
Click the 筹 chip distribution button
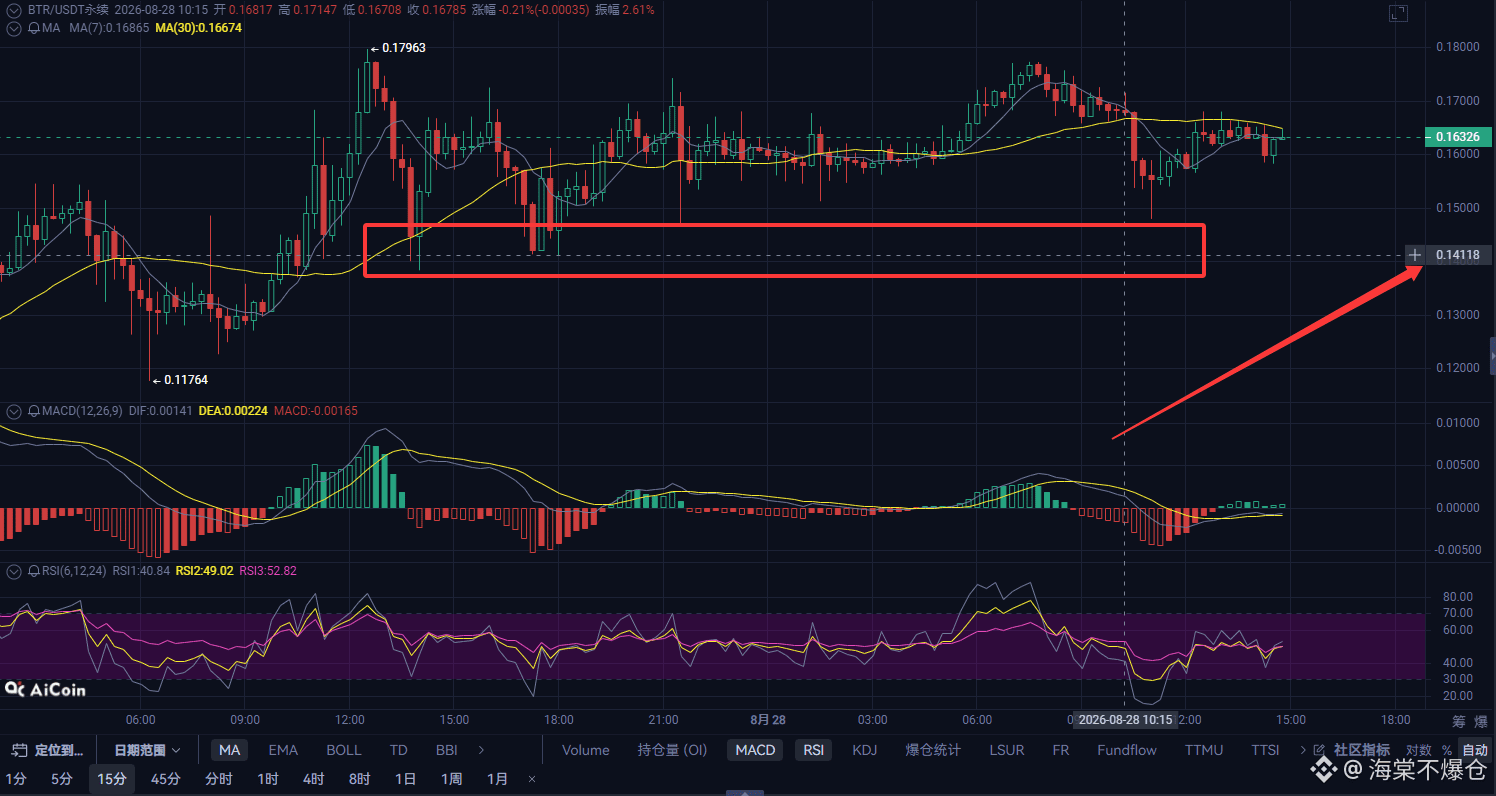point(1458,721)
